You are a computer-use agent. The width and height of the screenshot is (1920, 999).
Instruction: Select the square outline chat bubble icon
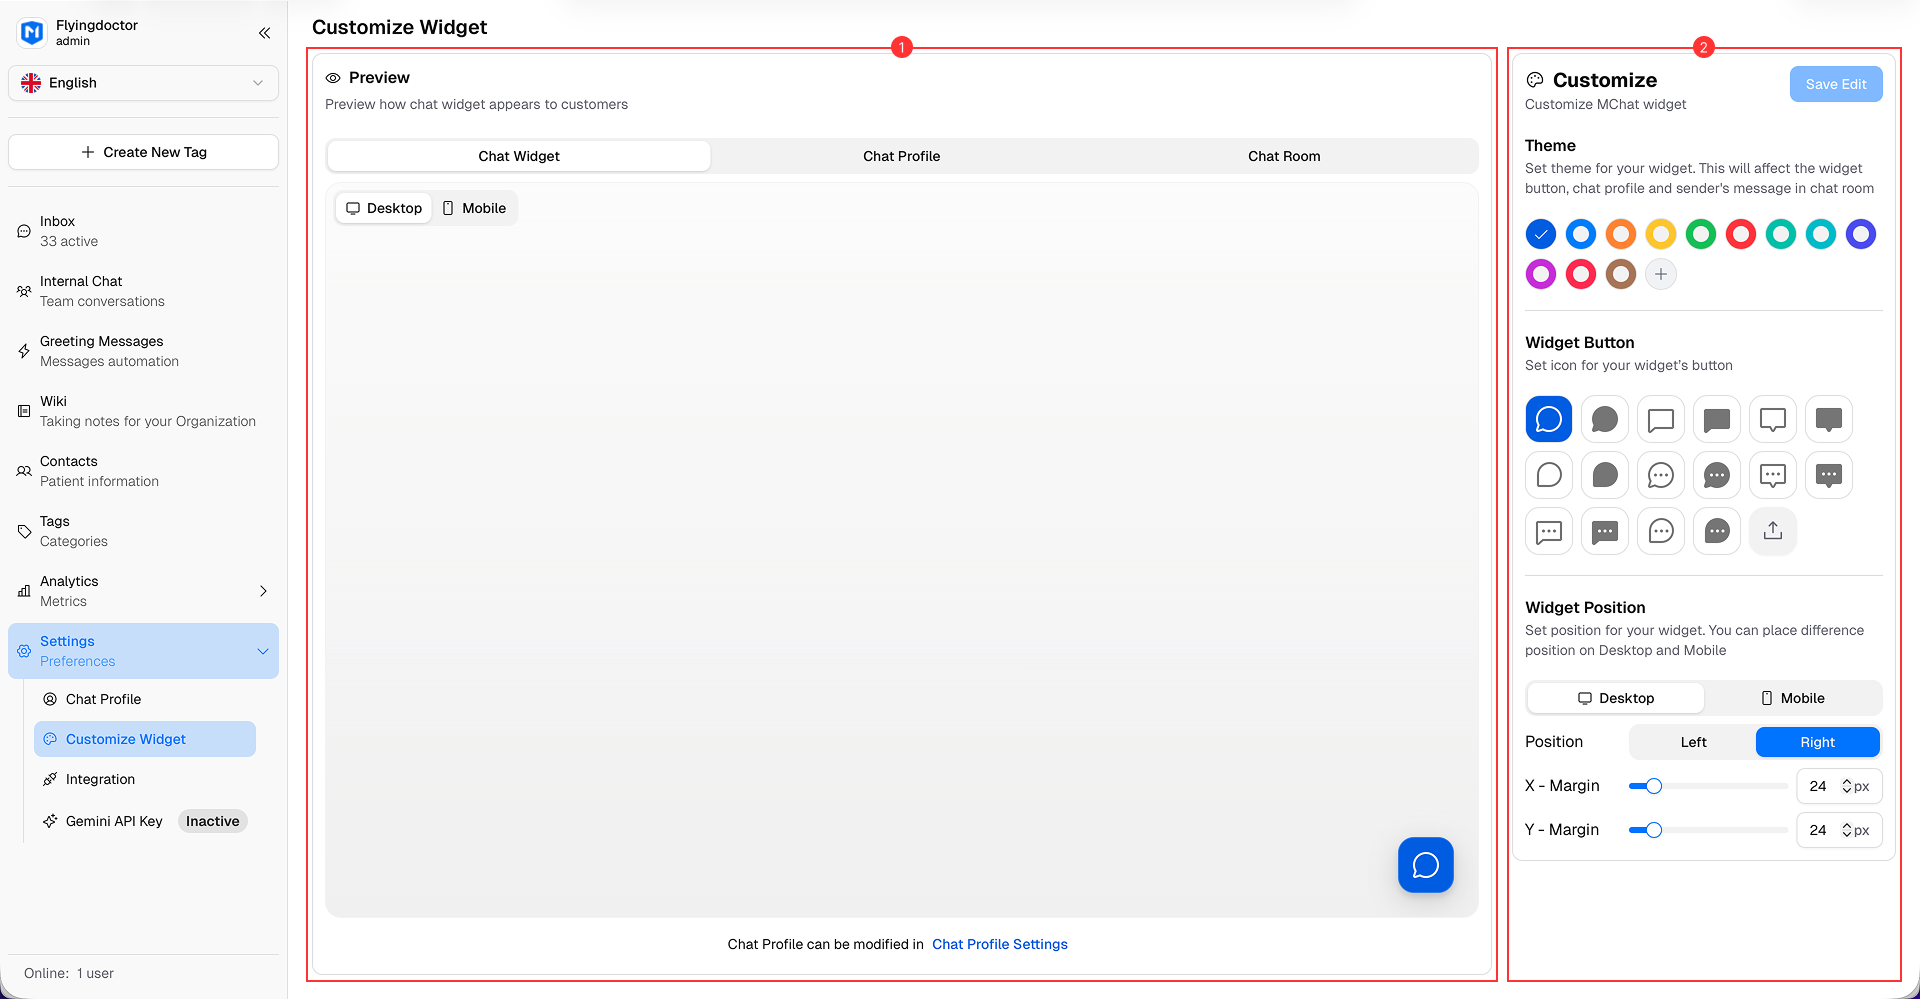(x=1660, y=419)
